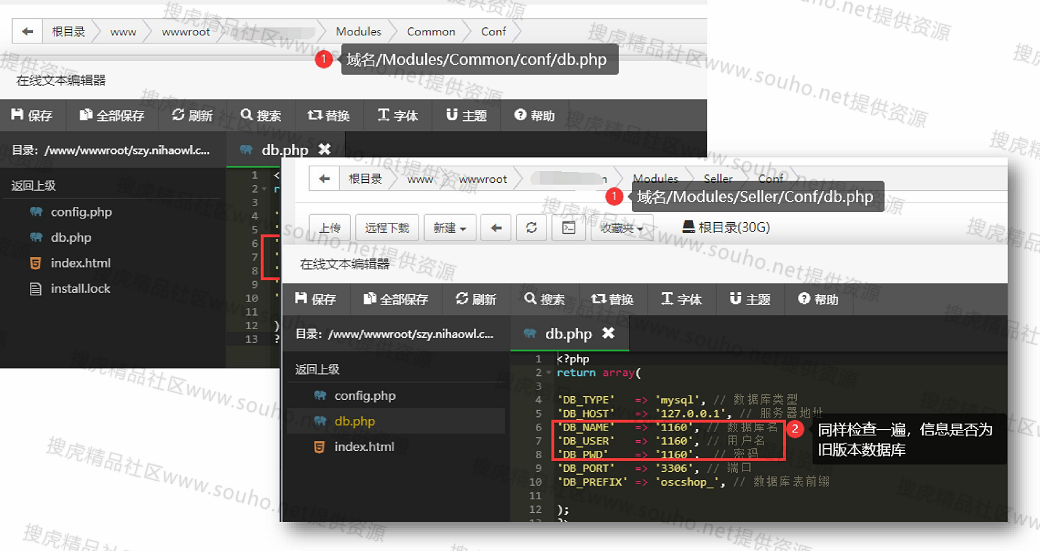Click www breadcrumb in back Common window
The image size is (1040, 551).
click(x=123, y=32)
